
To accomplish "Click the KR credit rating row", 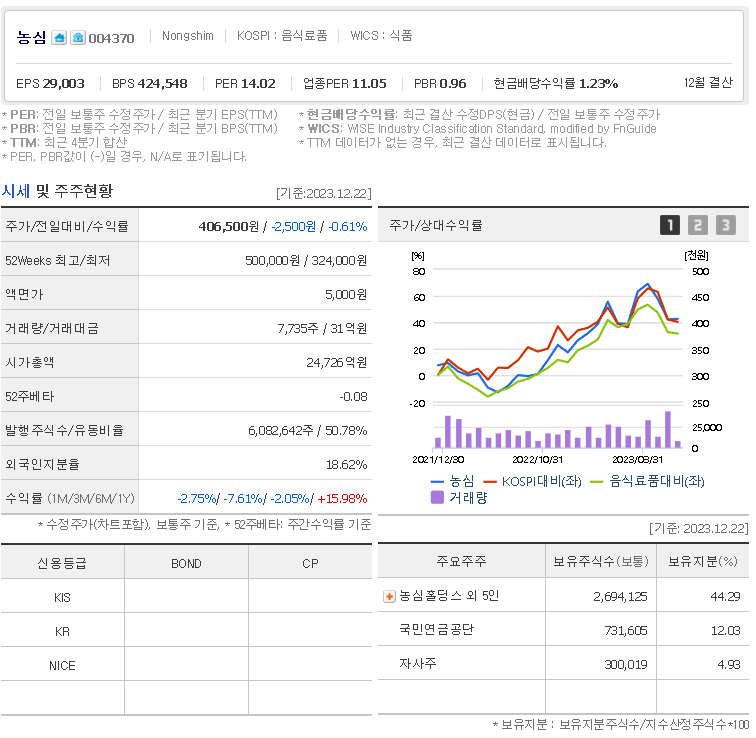I will (x=186, y=631).
